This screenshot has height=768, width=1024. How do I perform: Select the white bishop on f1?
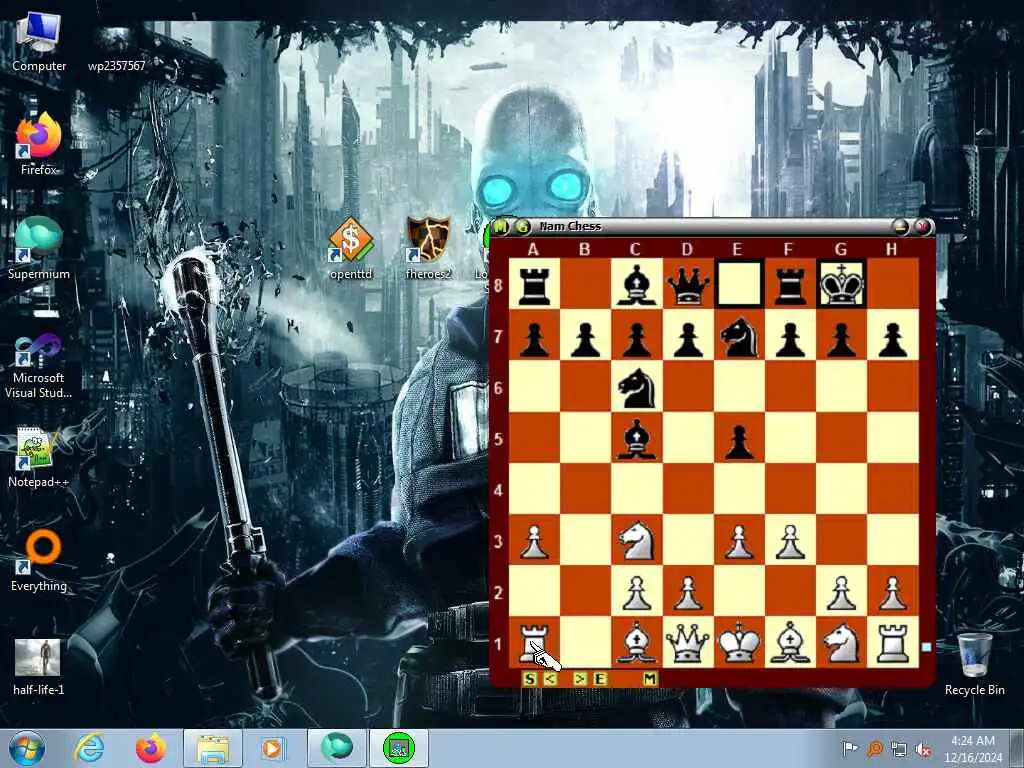[x=790, y=643]
